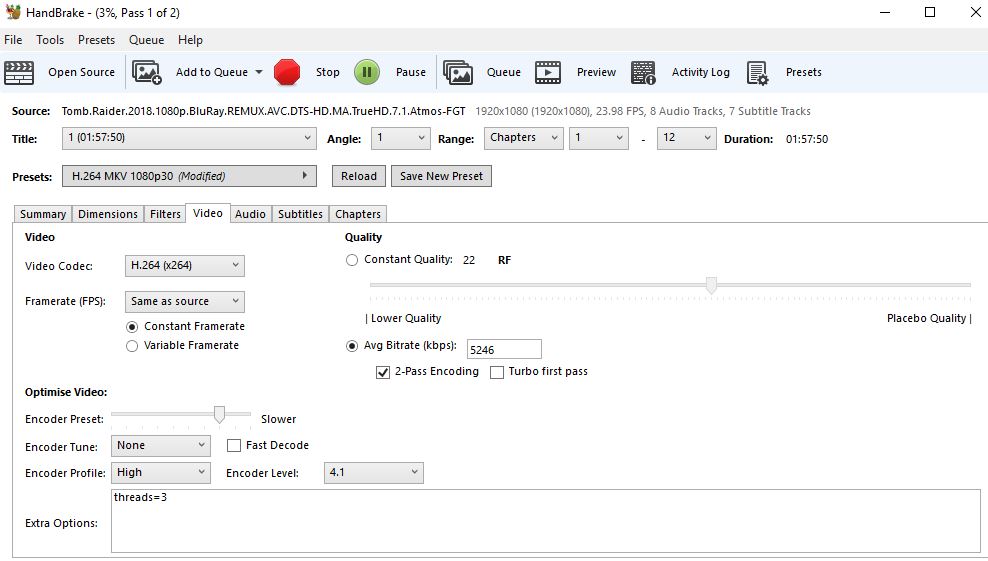Toggle the 2-Pass Encoding checkbox
The height and width of the screenshot is (561, 988).
(382, 373)
